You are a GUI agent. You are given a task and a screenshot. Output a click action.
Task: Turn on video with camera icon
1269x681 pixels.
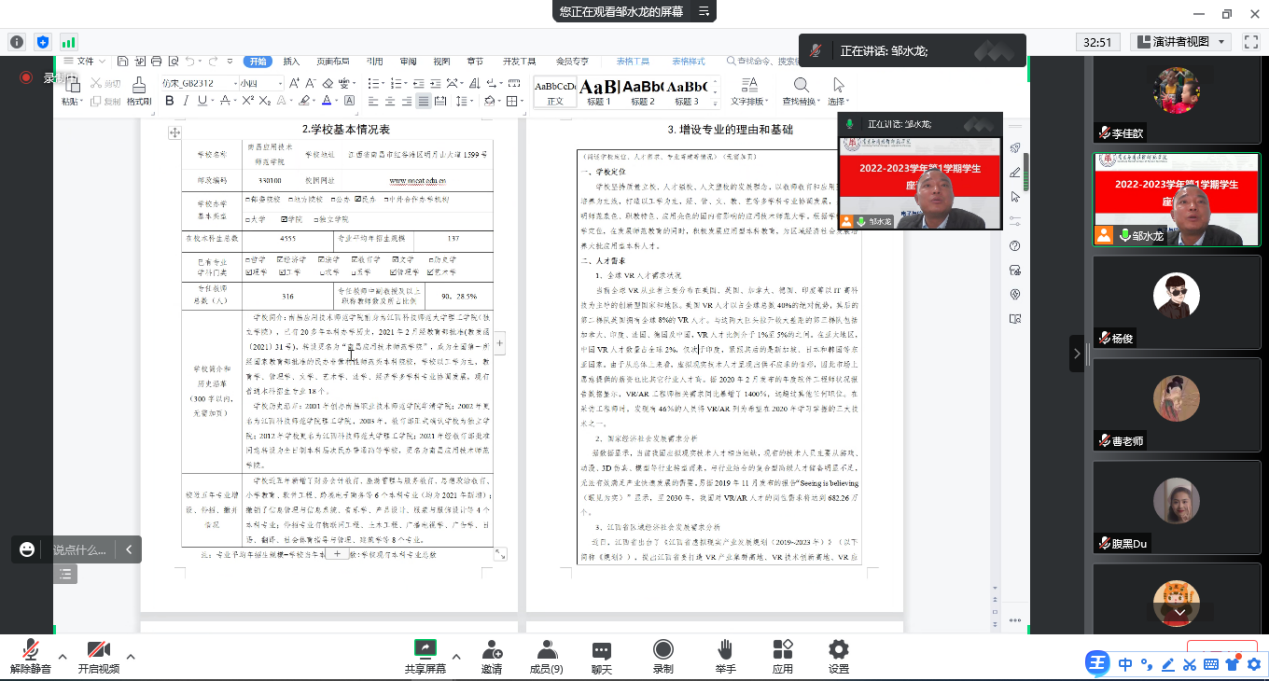click(98, 651)
